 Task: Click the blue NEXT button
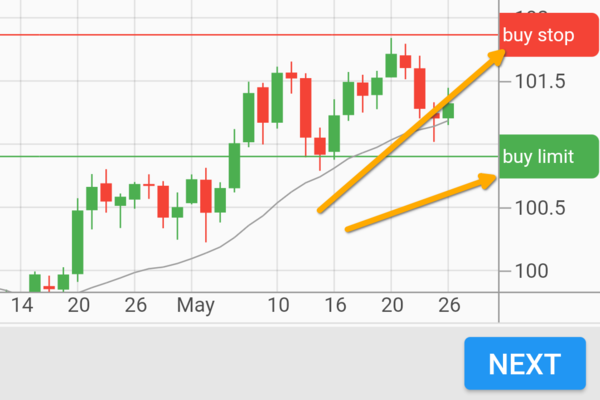point(525,363)
